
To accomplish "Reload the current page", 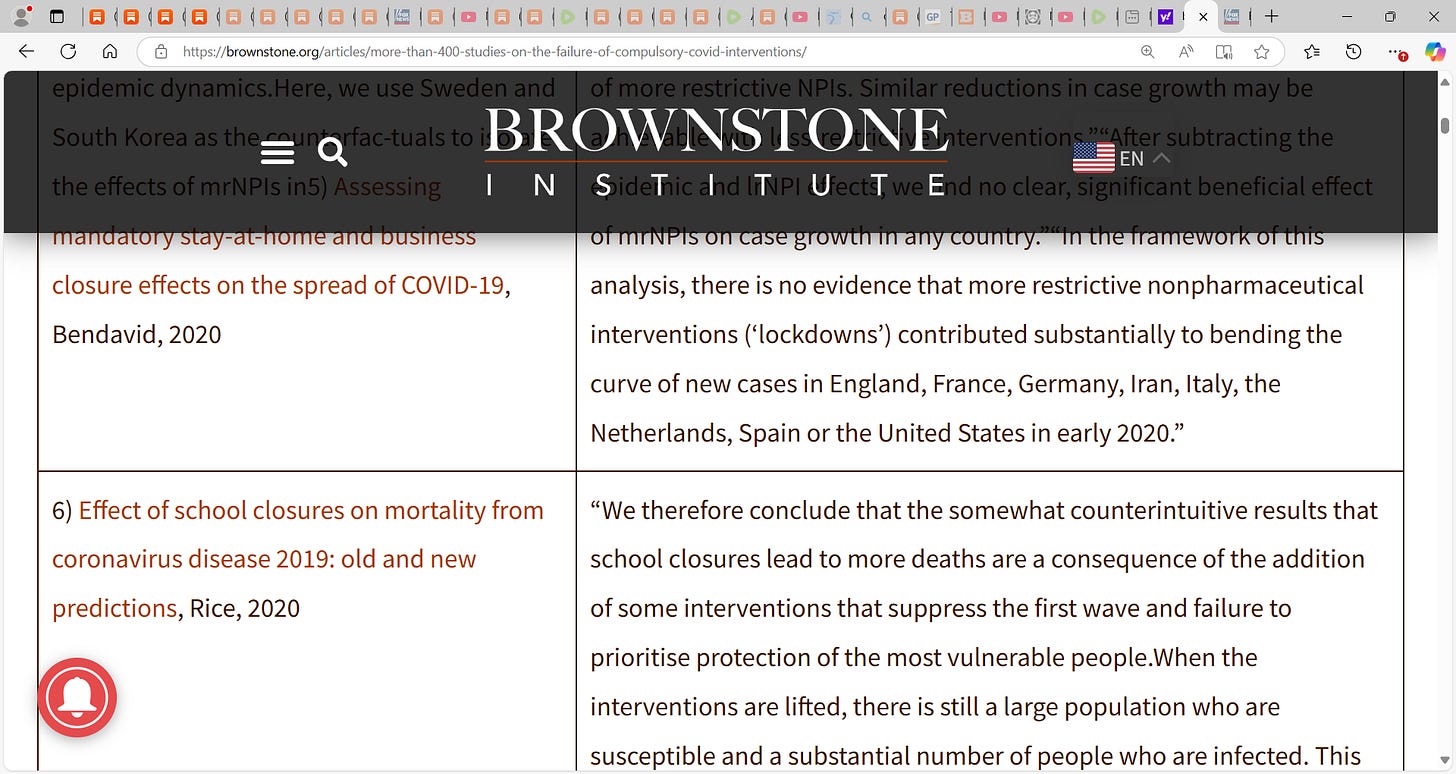I will point(68,52).
